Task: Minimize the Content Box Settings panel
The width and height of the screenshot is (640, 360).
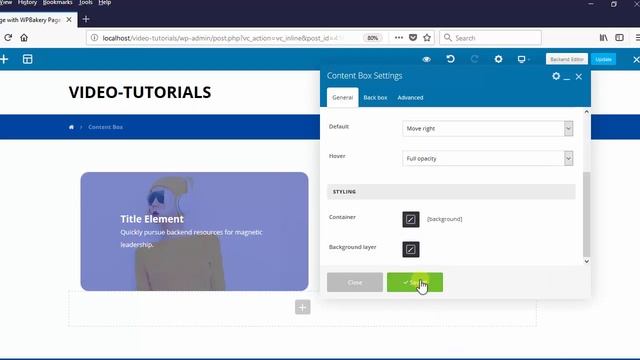Action: (x=567, y=77)
